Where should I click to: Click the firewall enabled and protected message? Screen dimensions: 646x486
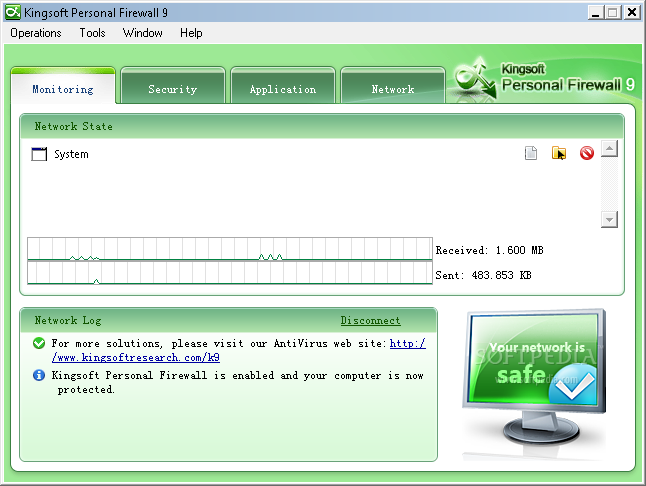pos(237,382)
